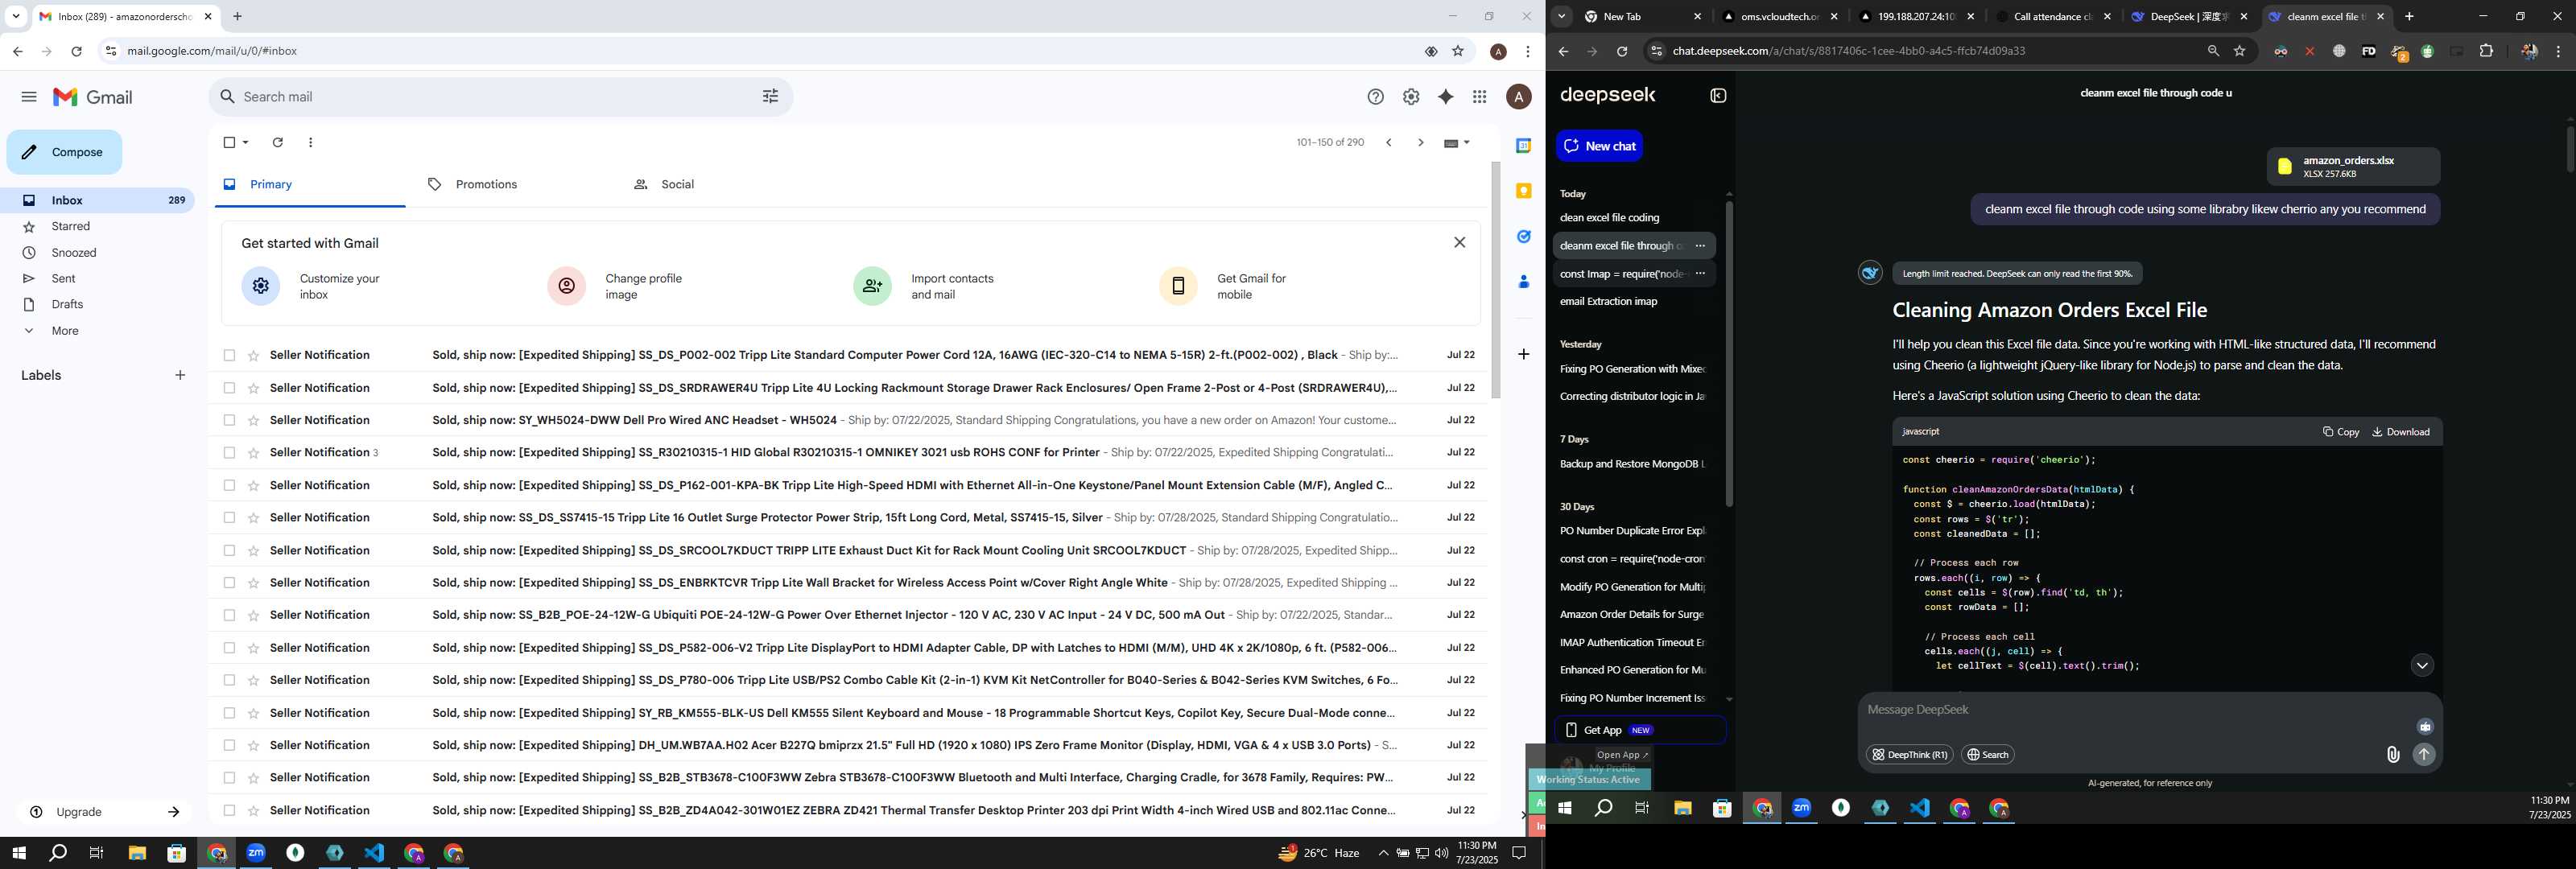The height and width of the screenshot is (869, 2576).
Task: Create a new label with plus icon
Action: [x=180, y=375]
